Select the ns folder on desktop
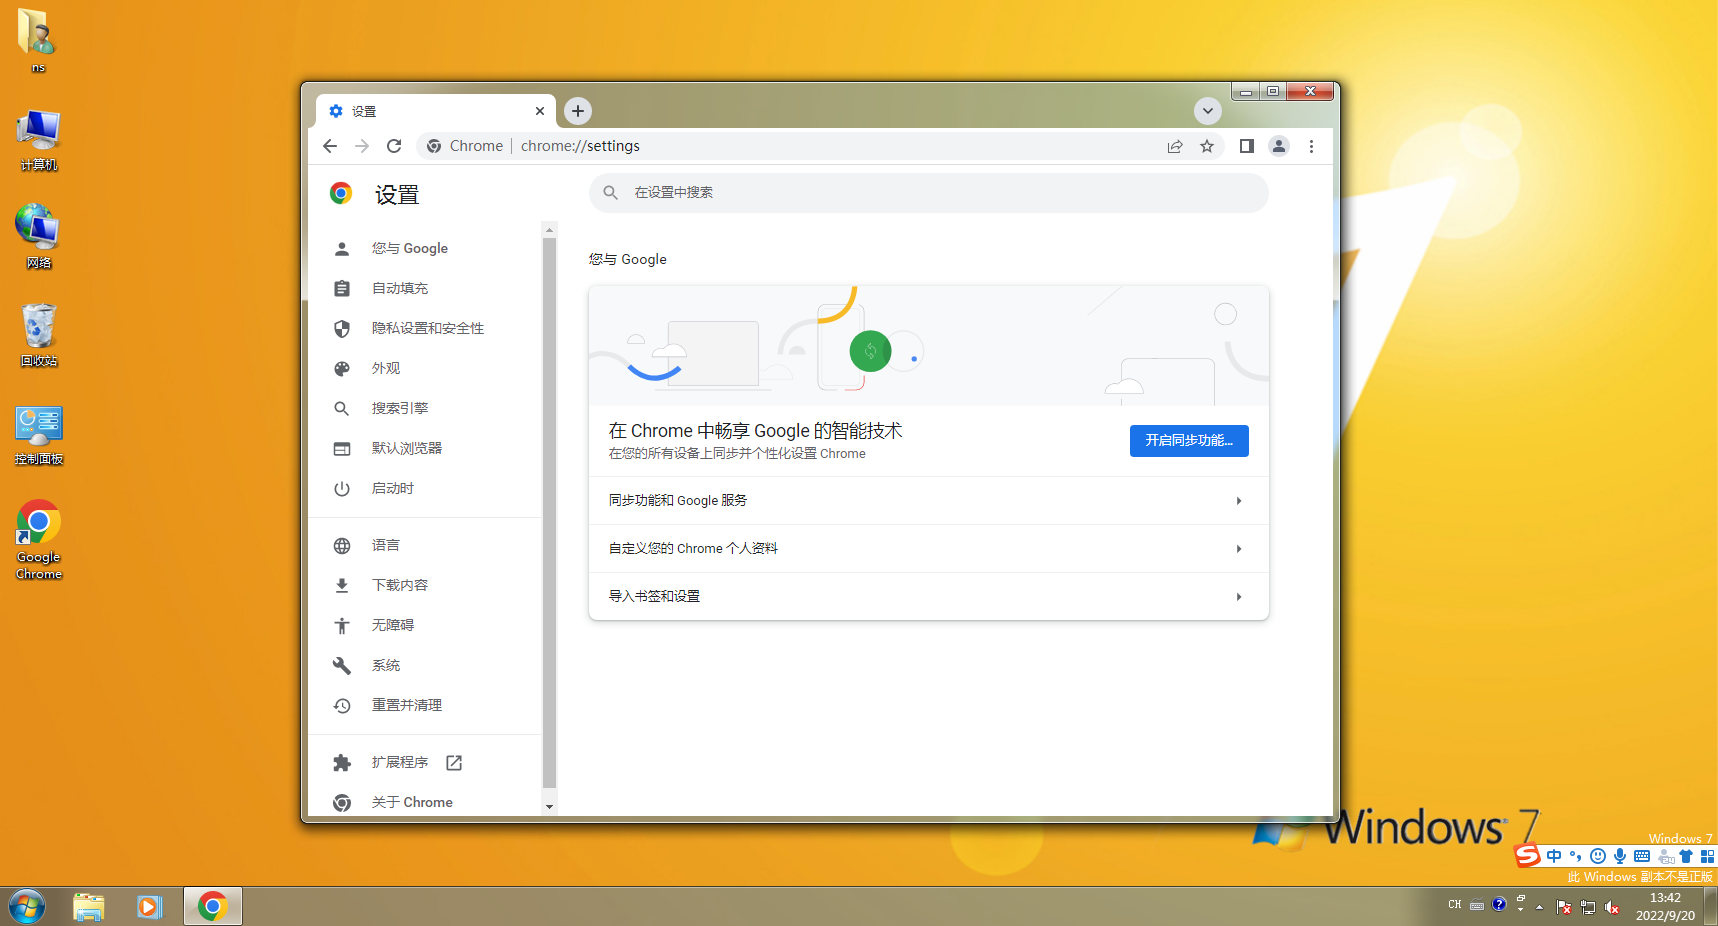Viewport: 1718px width, 926px height. [x=37, y=40]
